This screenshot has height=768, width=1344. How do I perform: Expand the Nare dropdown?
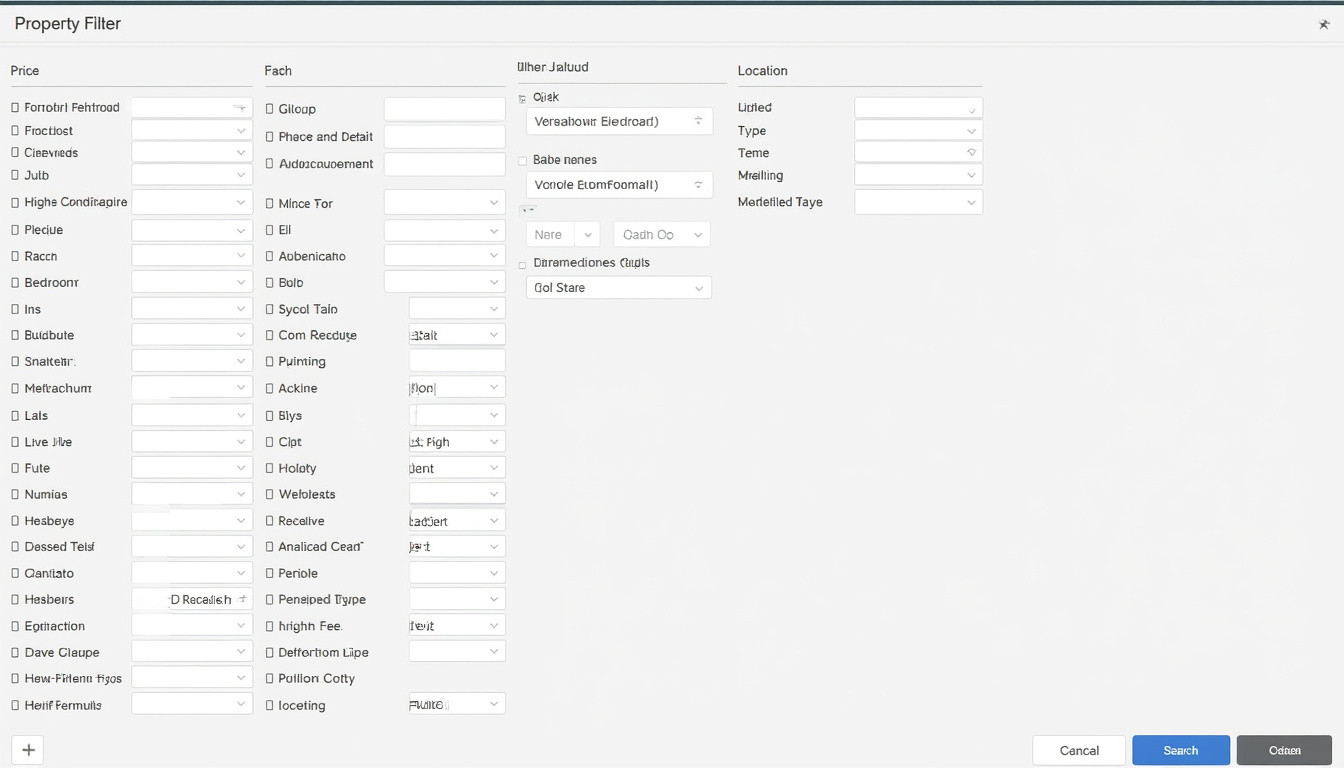(562, 235)
